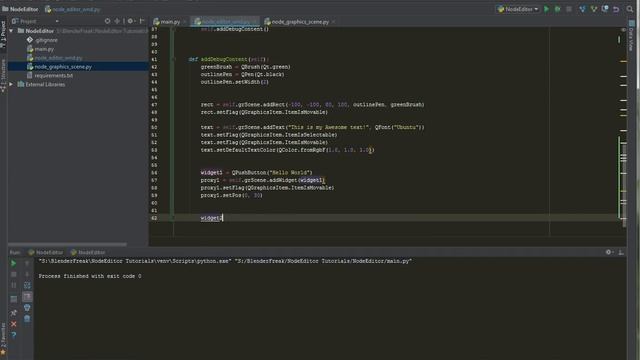This screenshot has width=640, height=360.
Task: Select second NodeEditor tab in Run panel
Action: 88,252
